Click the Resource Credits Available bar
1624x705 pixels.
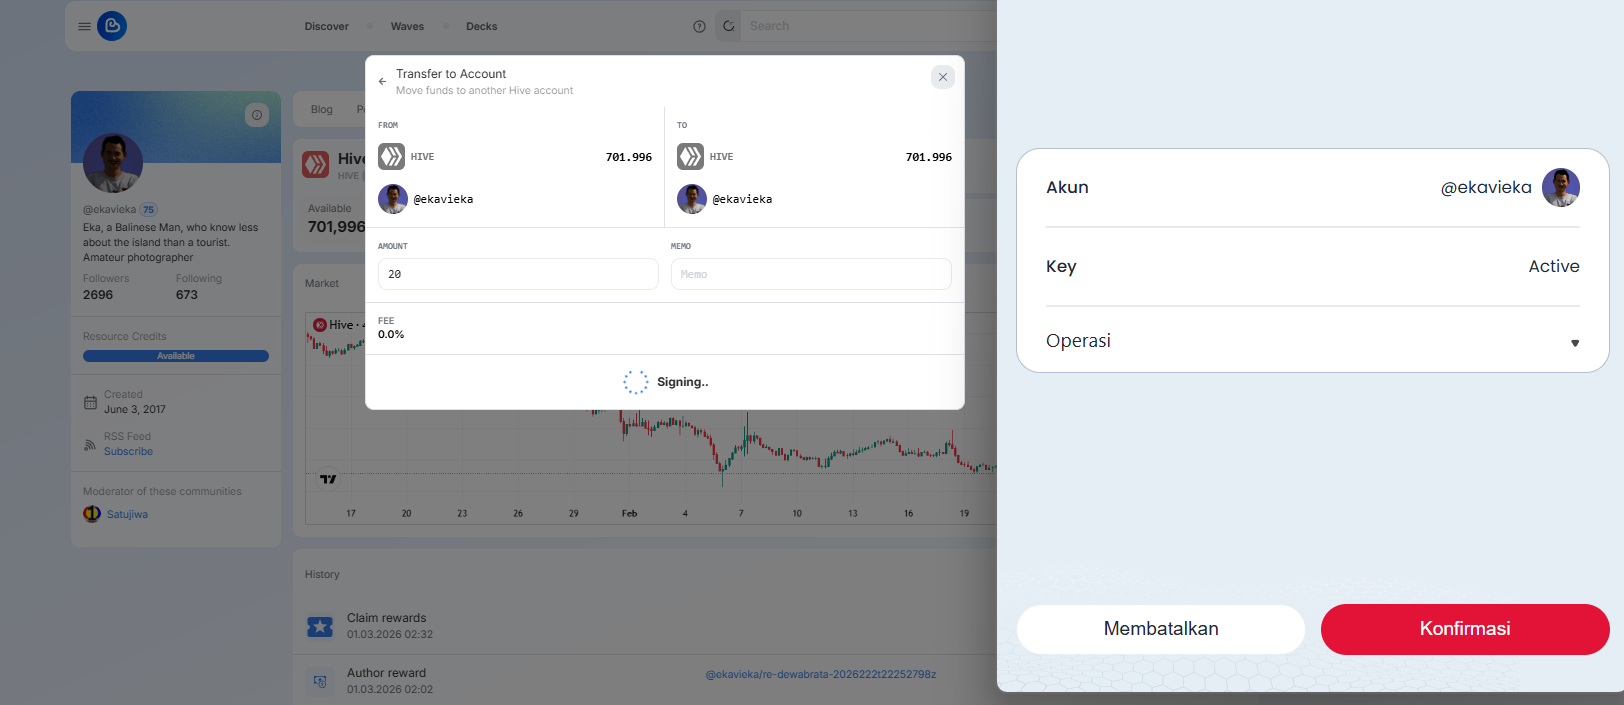pyautogui.click(x=176, y=356)
